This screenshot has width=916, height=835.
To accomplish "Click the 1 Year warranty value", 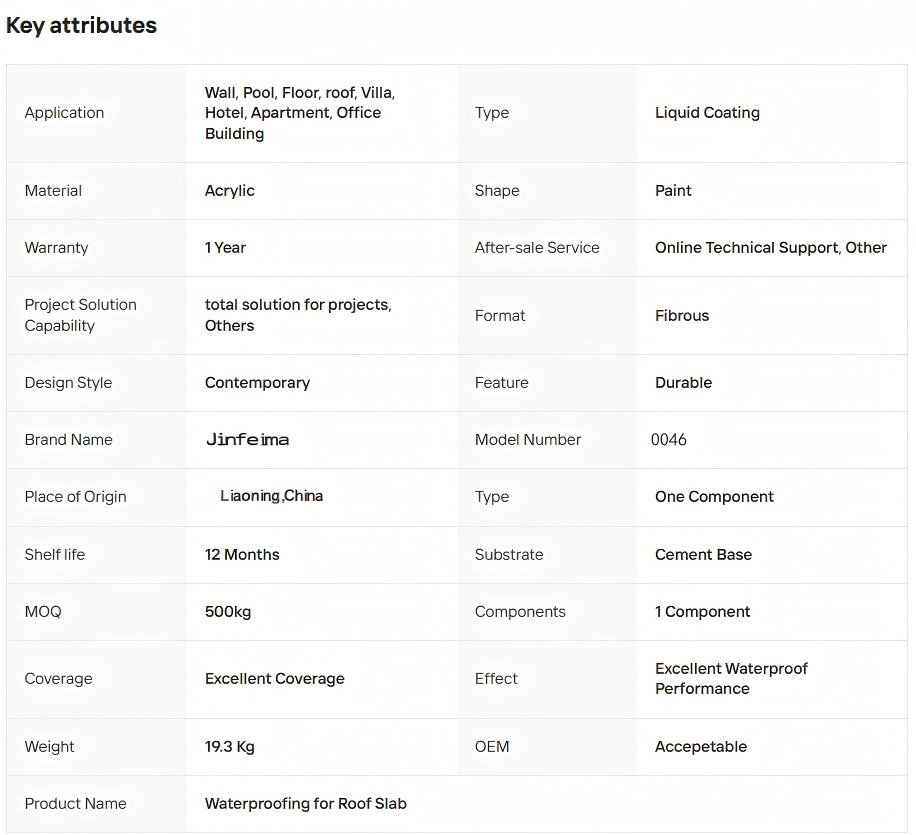I will 225,248.
